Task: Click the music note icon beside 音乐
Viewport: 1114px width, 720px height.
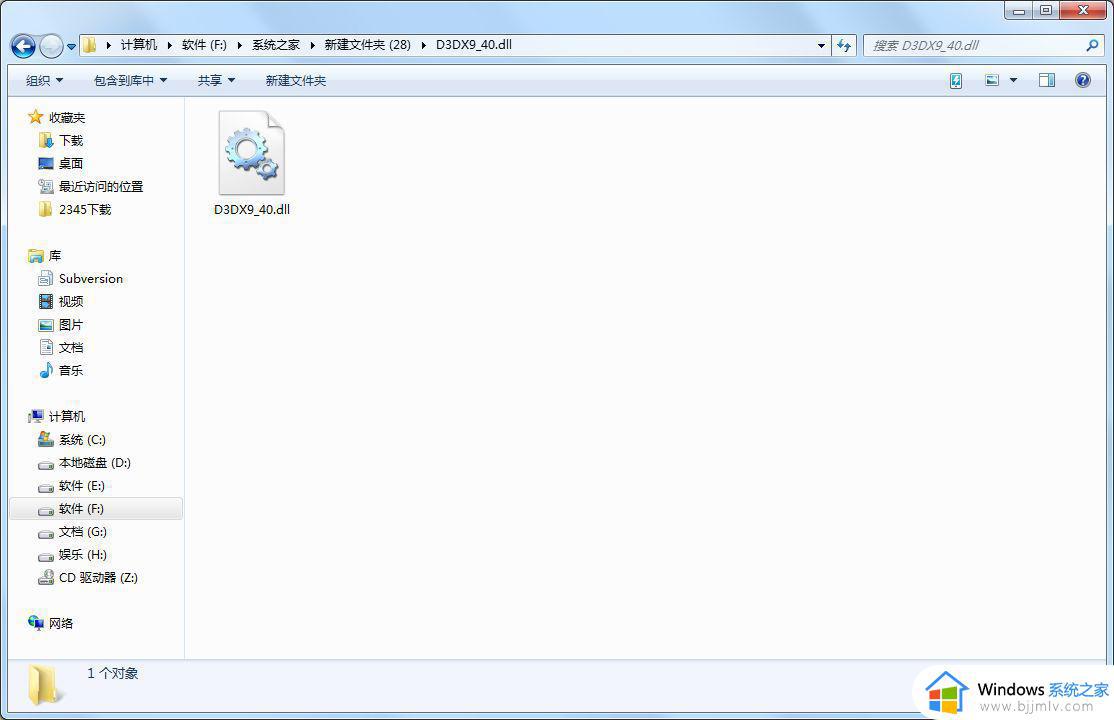Action: coord(45,370)
